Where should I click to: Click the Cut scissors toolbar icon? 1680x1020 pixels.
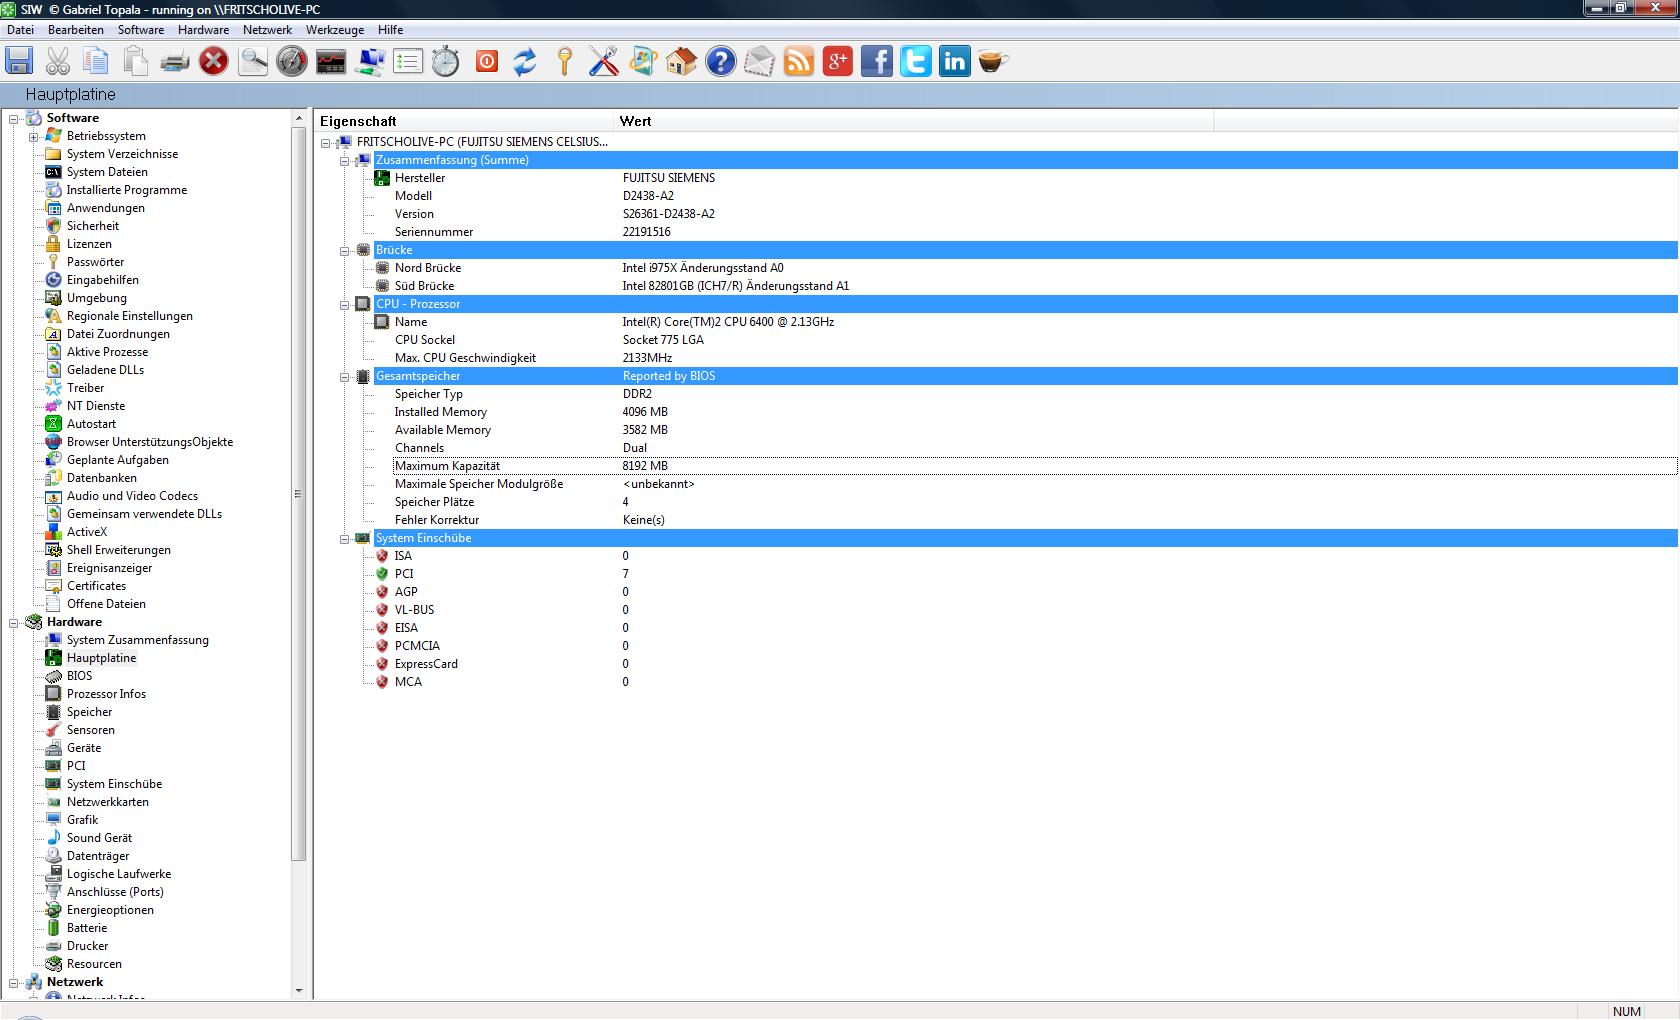pos(58,61)
